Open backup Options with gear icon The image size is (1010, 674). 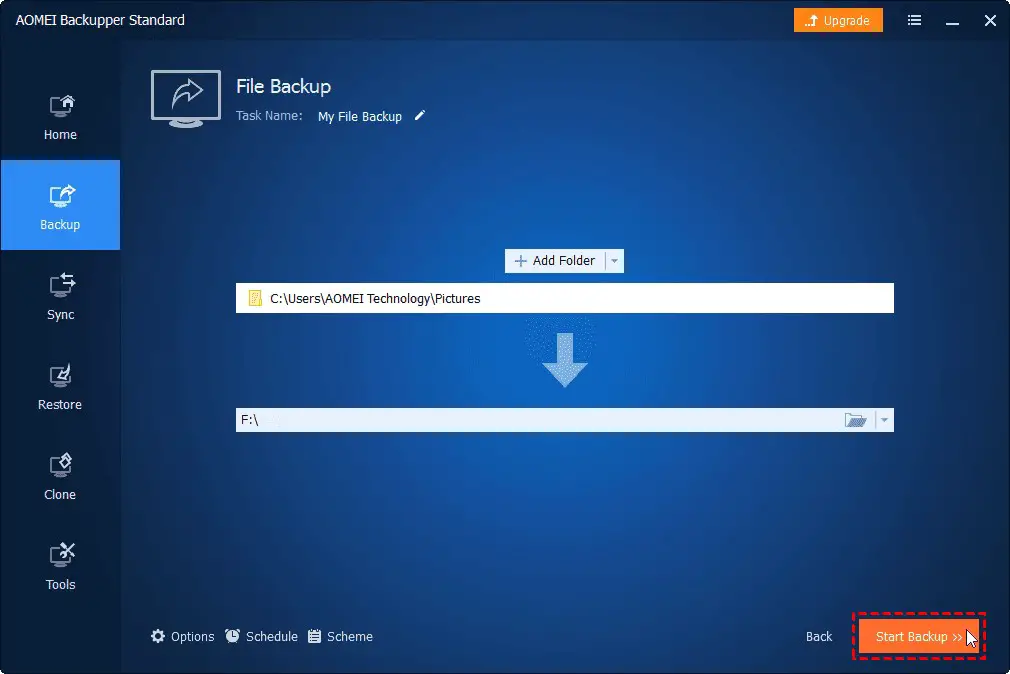[182, 637]
